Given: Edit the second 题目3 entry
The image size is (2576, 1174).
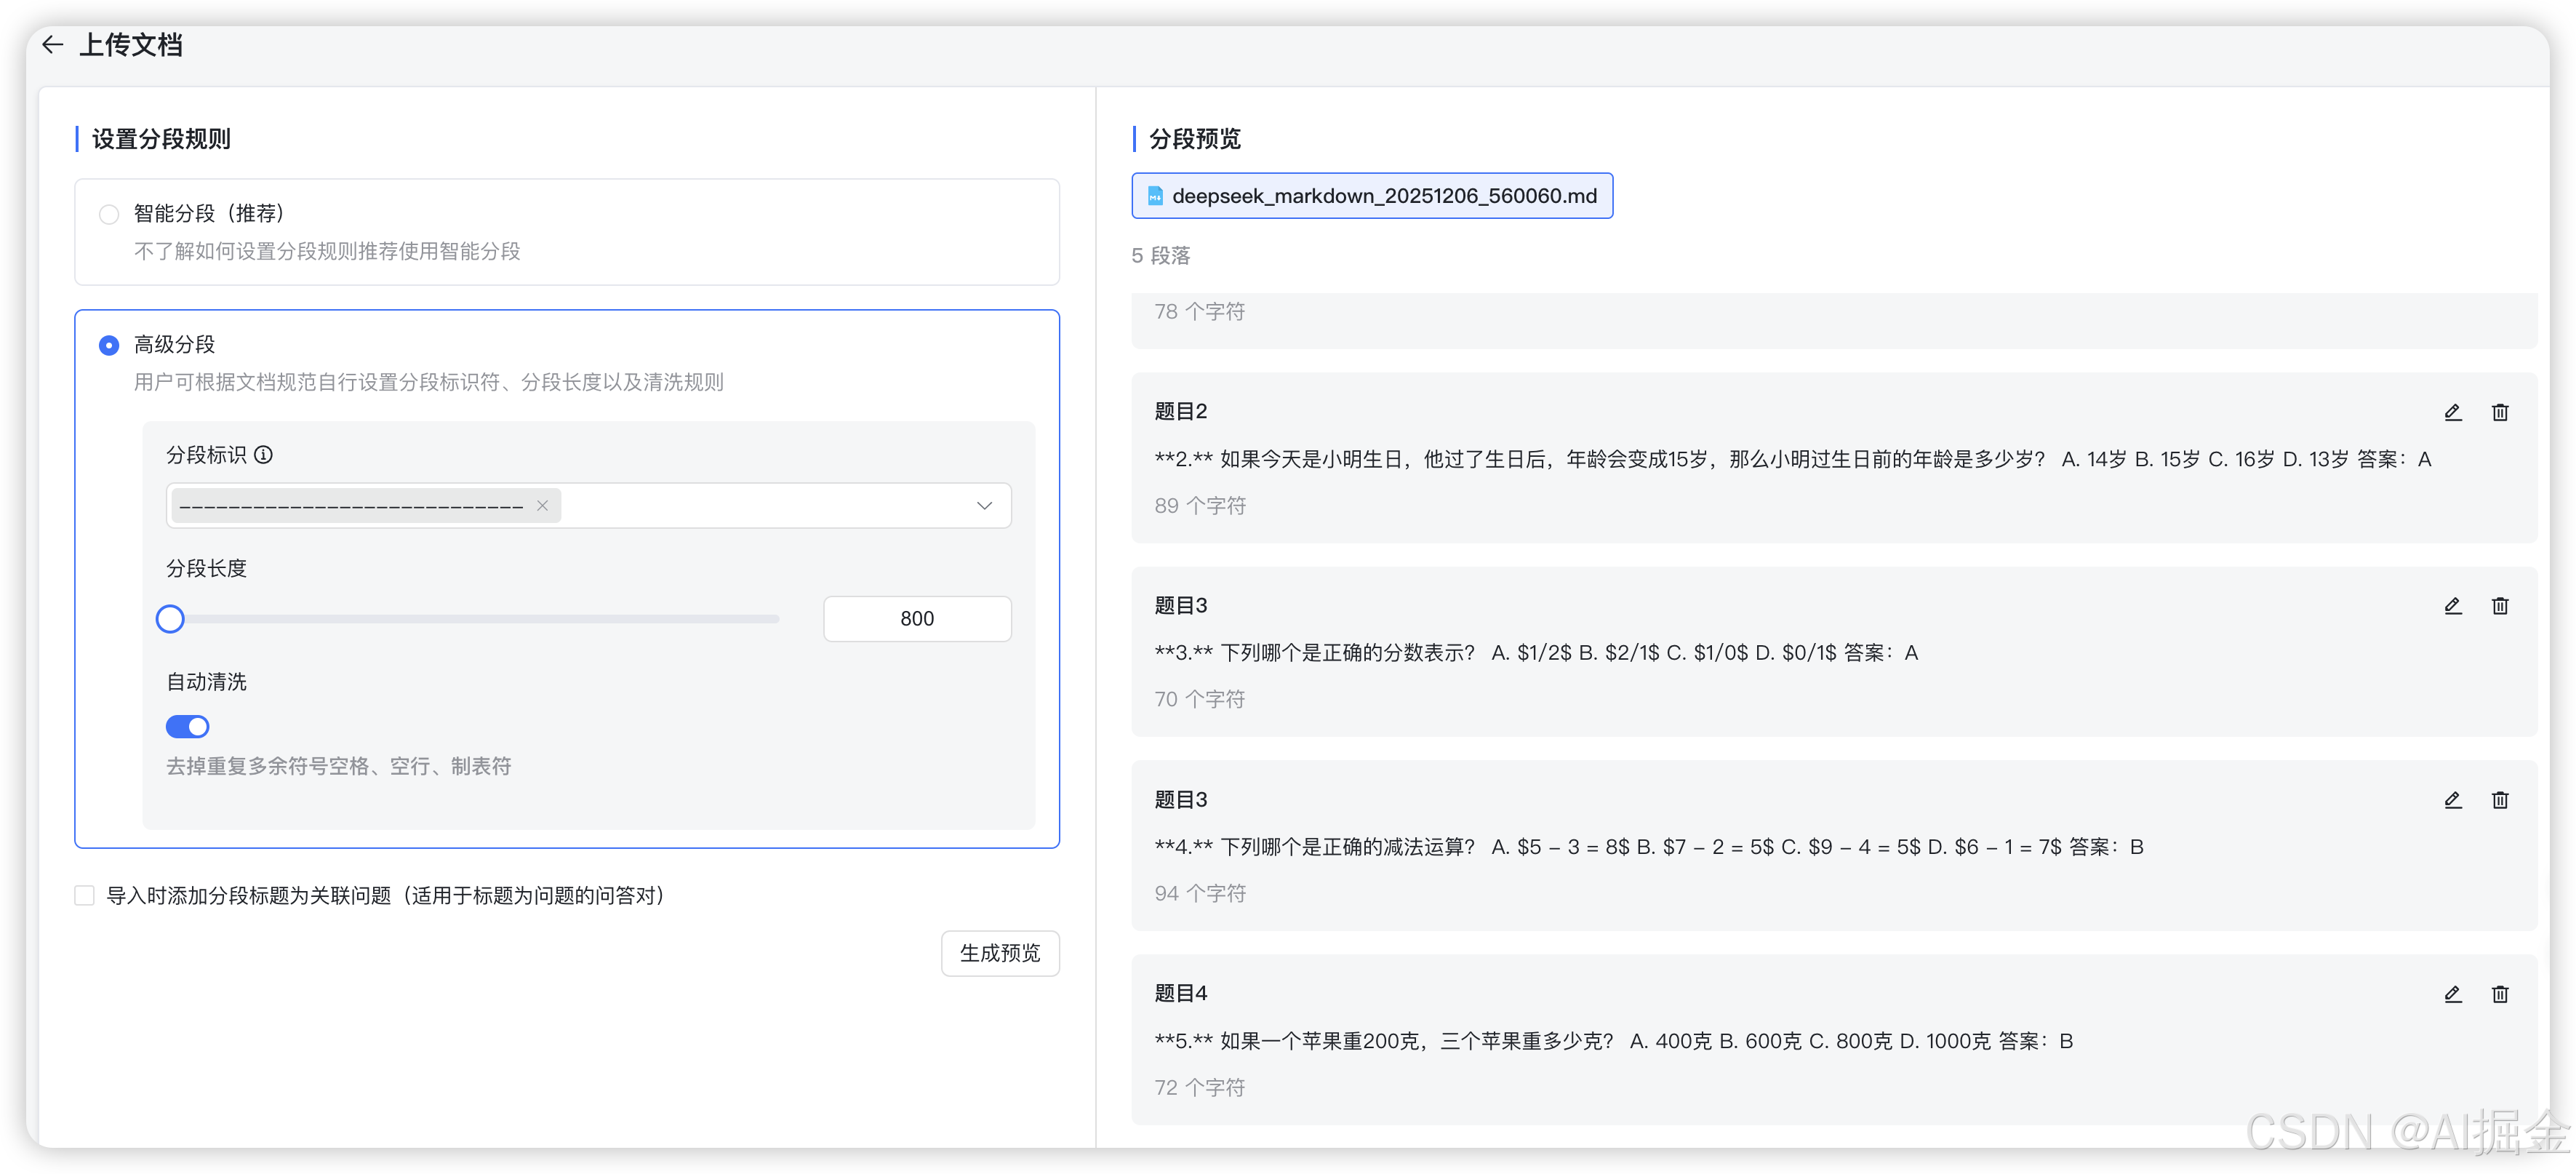Looking at the screenshot, I should pyautogui.click(x=2452, y=800).
